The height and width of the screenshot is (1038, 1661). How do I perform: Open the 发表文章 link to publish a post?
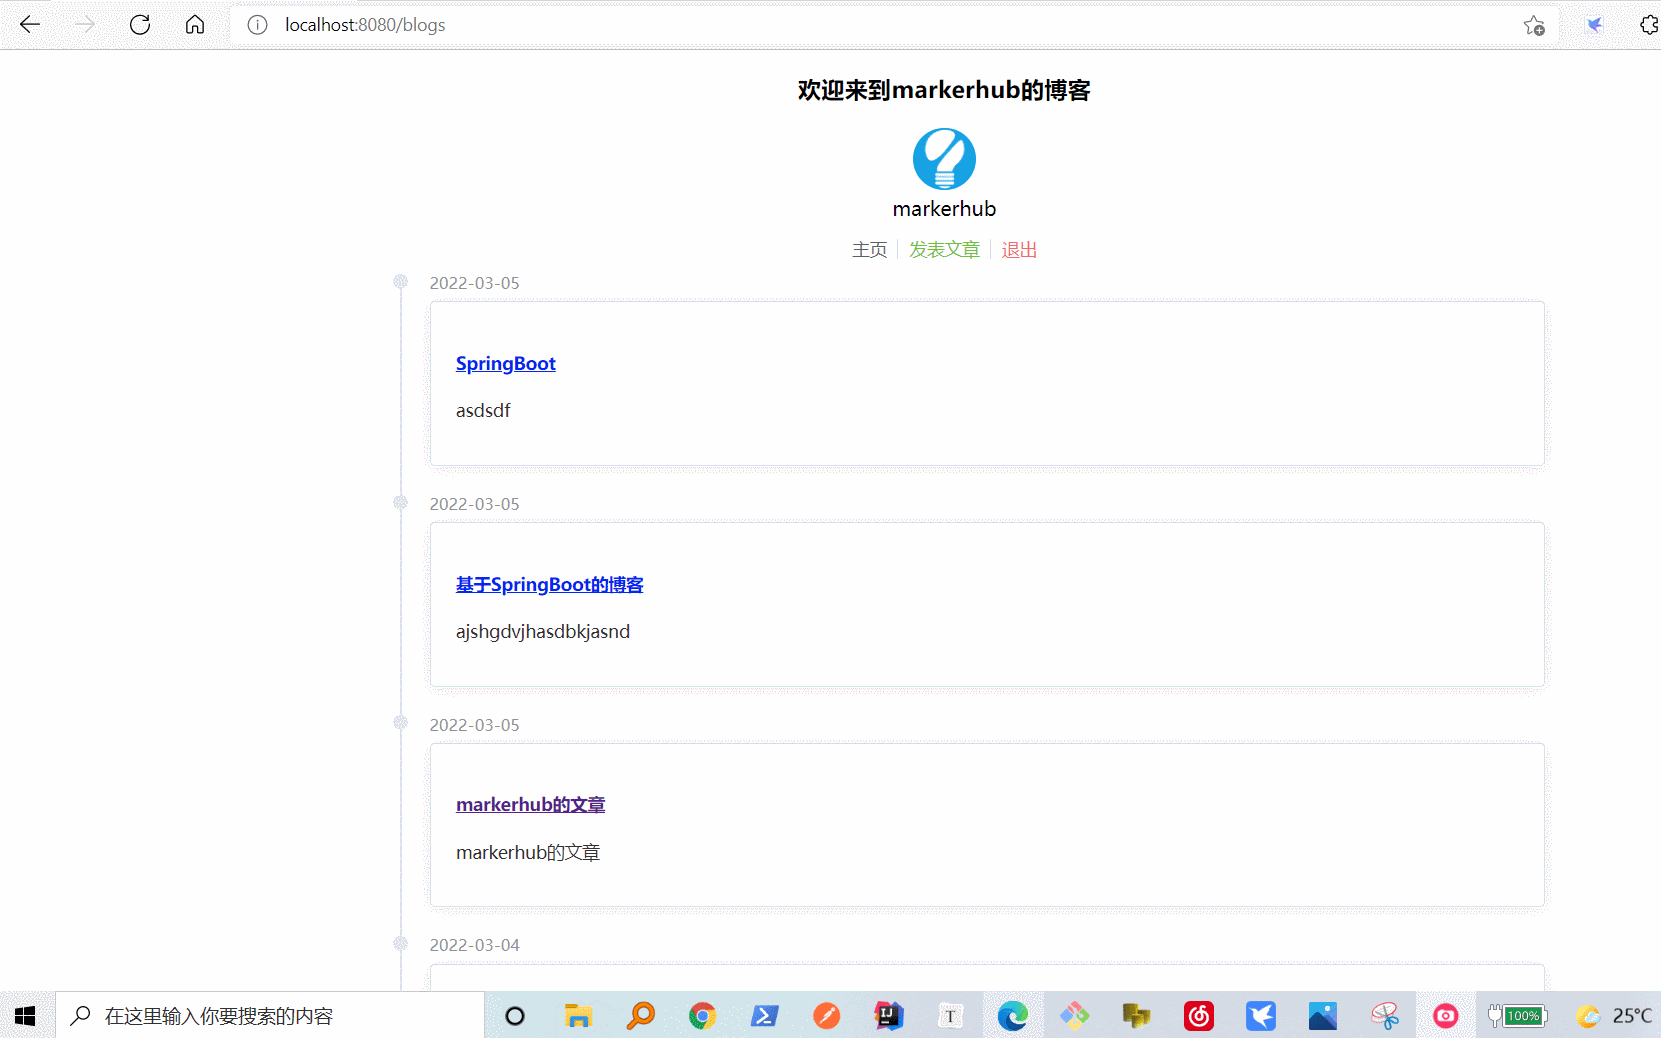[944, 250]
